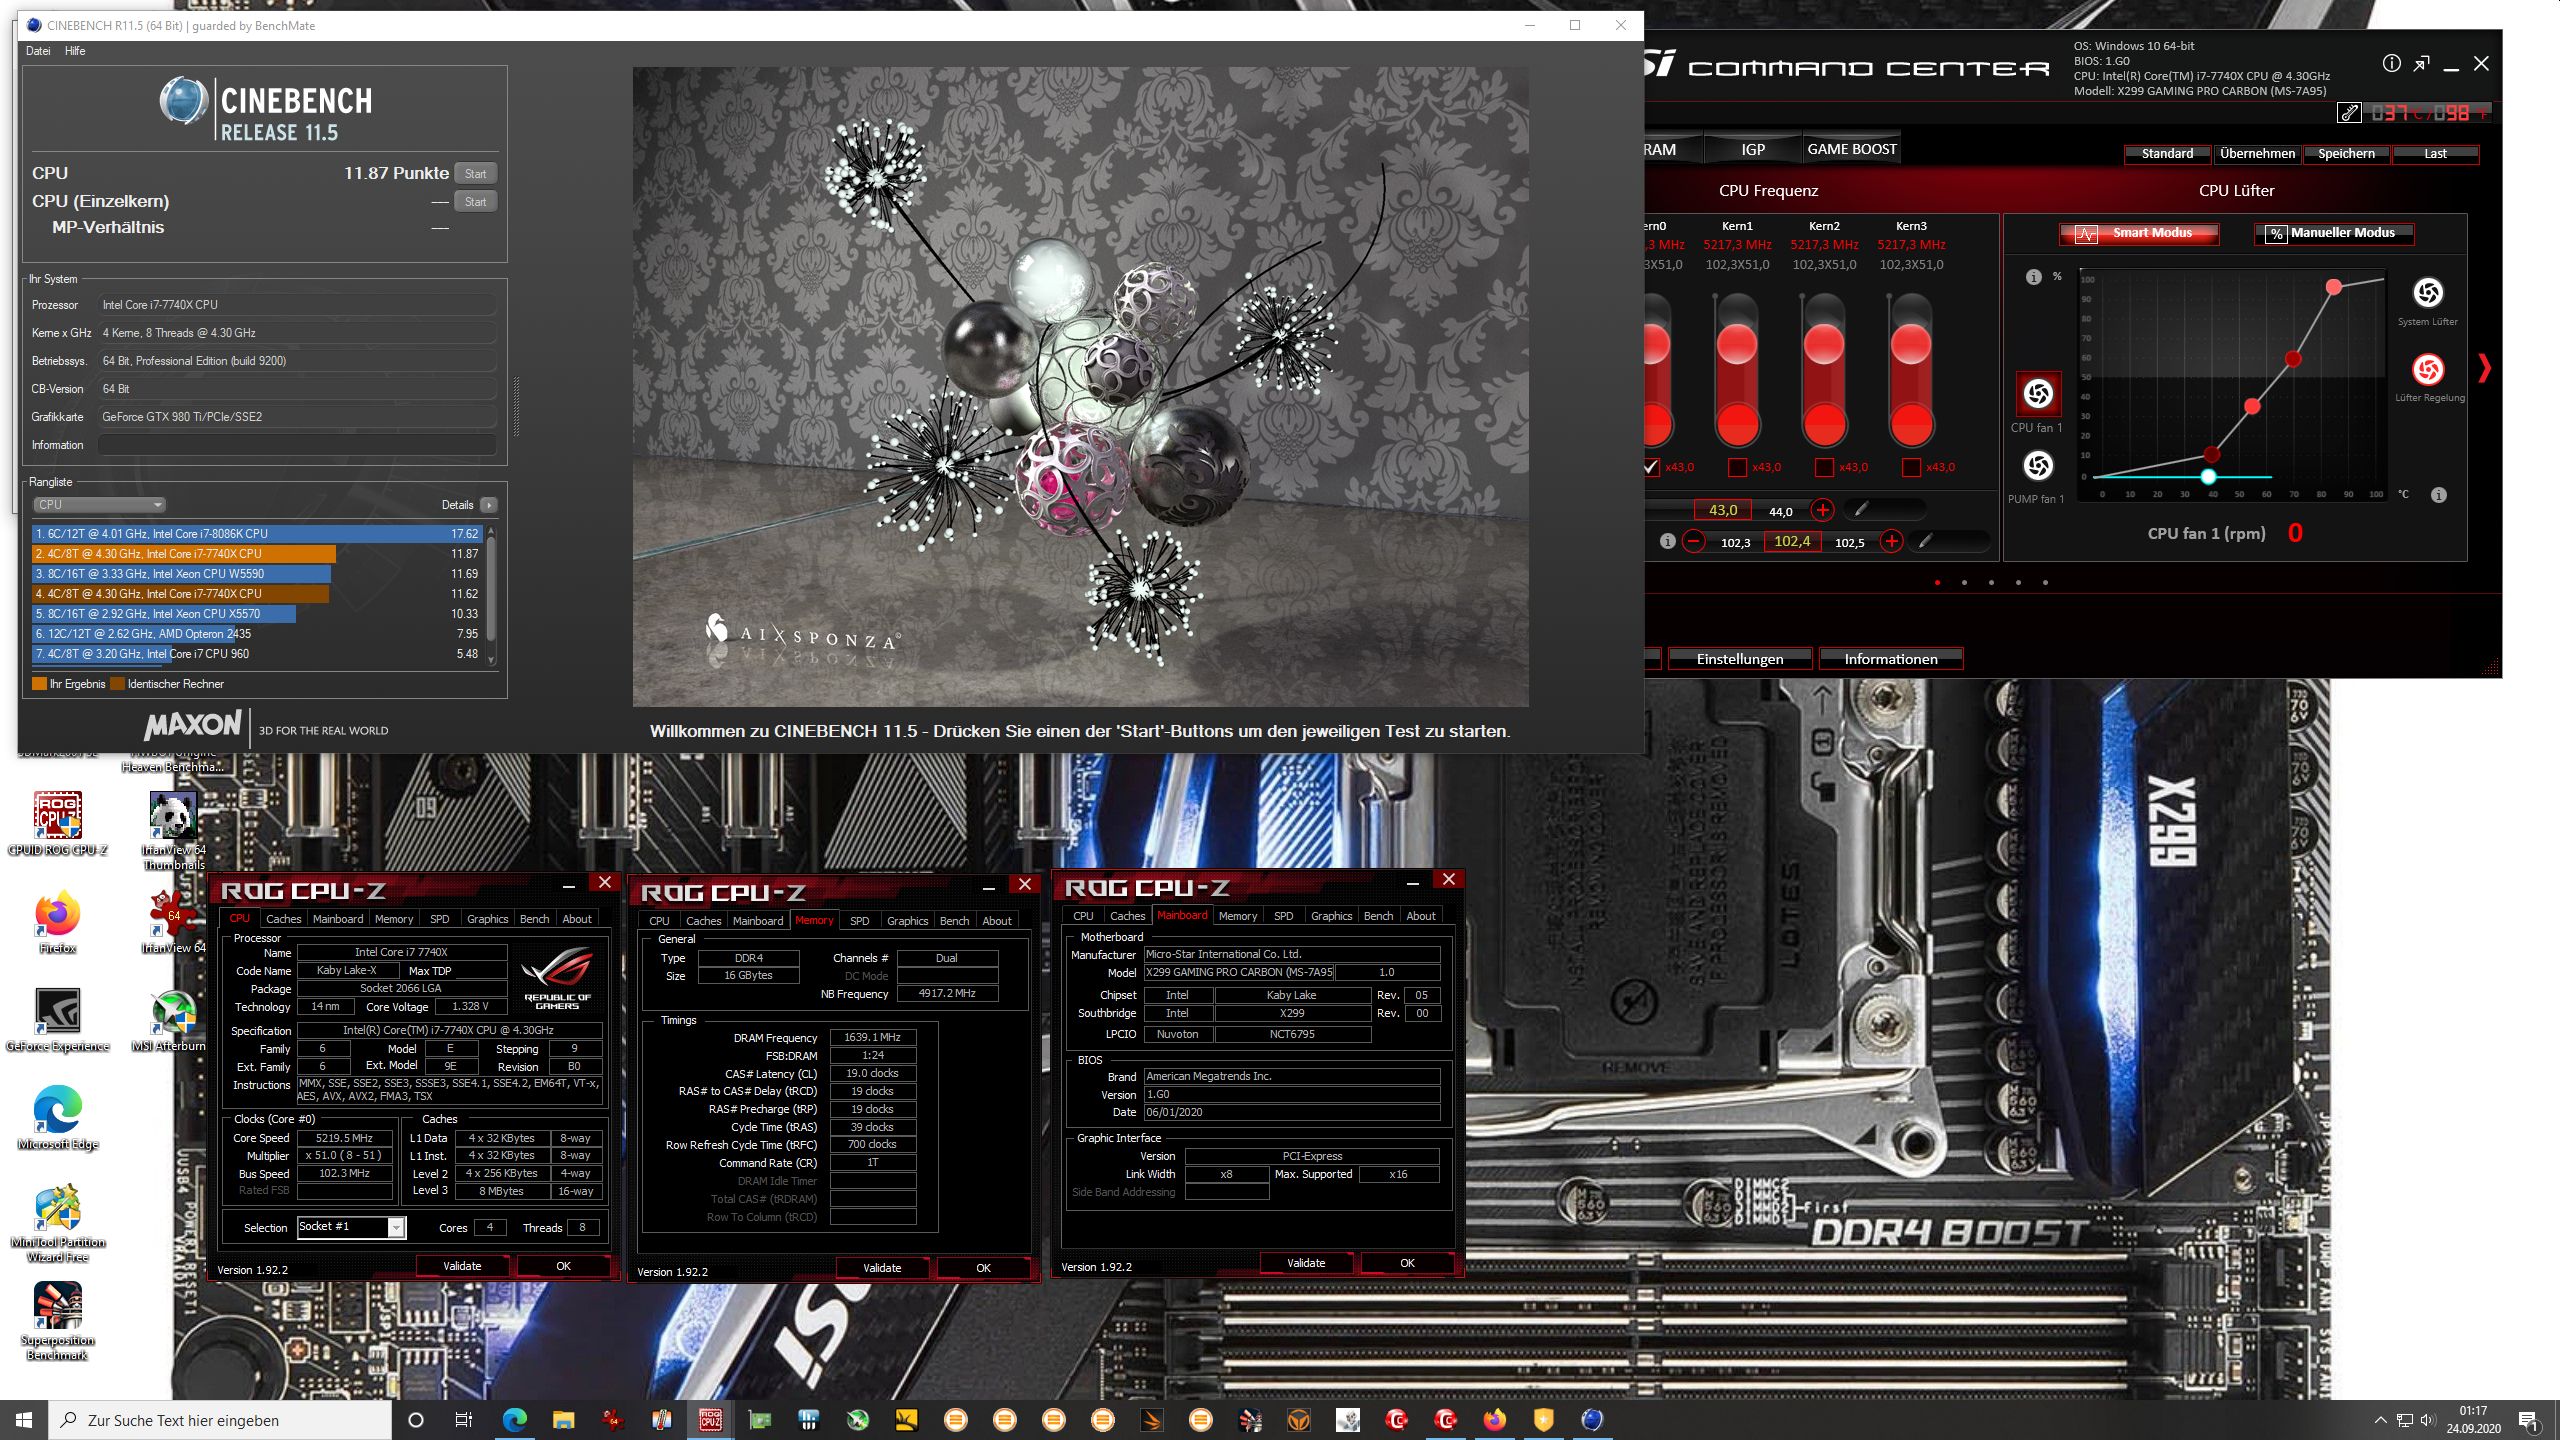The image size is (2560, 1440).
Task: Open Firefox desktop shortcut
Action: (57, 922)
